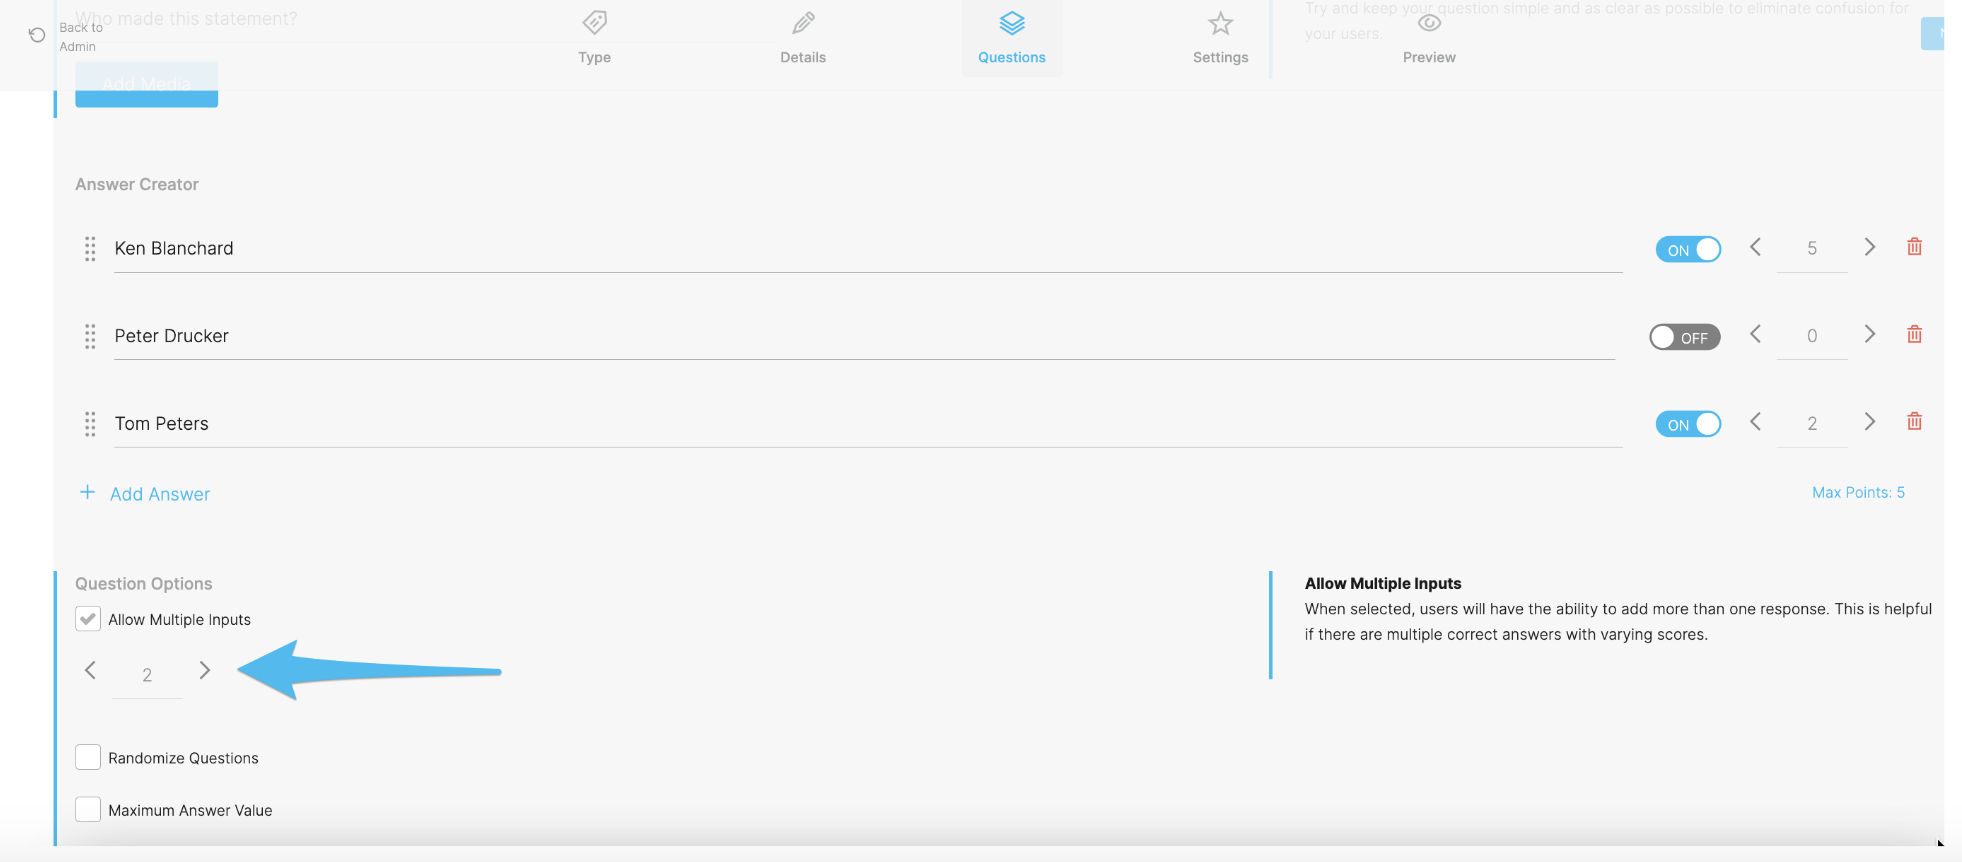
Task: Delete the Ken Blanchard answer
Action: coord(1914,247)
